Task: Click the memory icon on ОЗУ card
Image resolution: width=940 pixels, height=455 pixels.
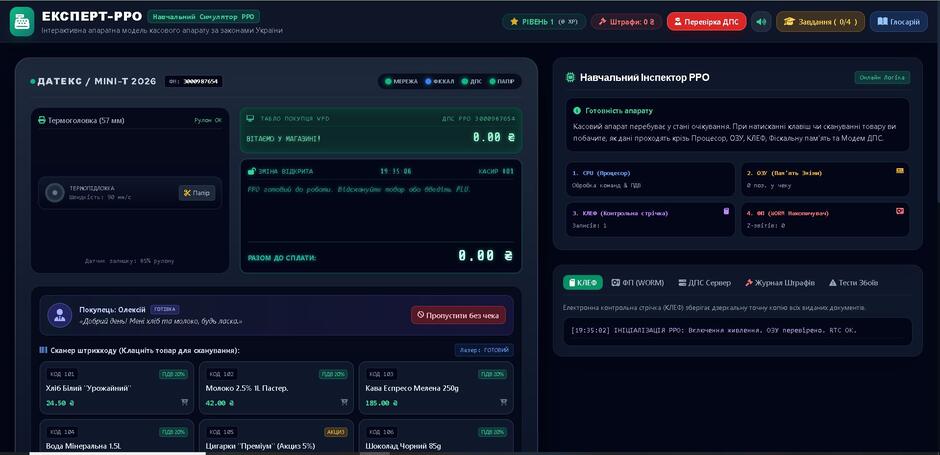Action: 899,171
